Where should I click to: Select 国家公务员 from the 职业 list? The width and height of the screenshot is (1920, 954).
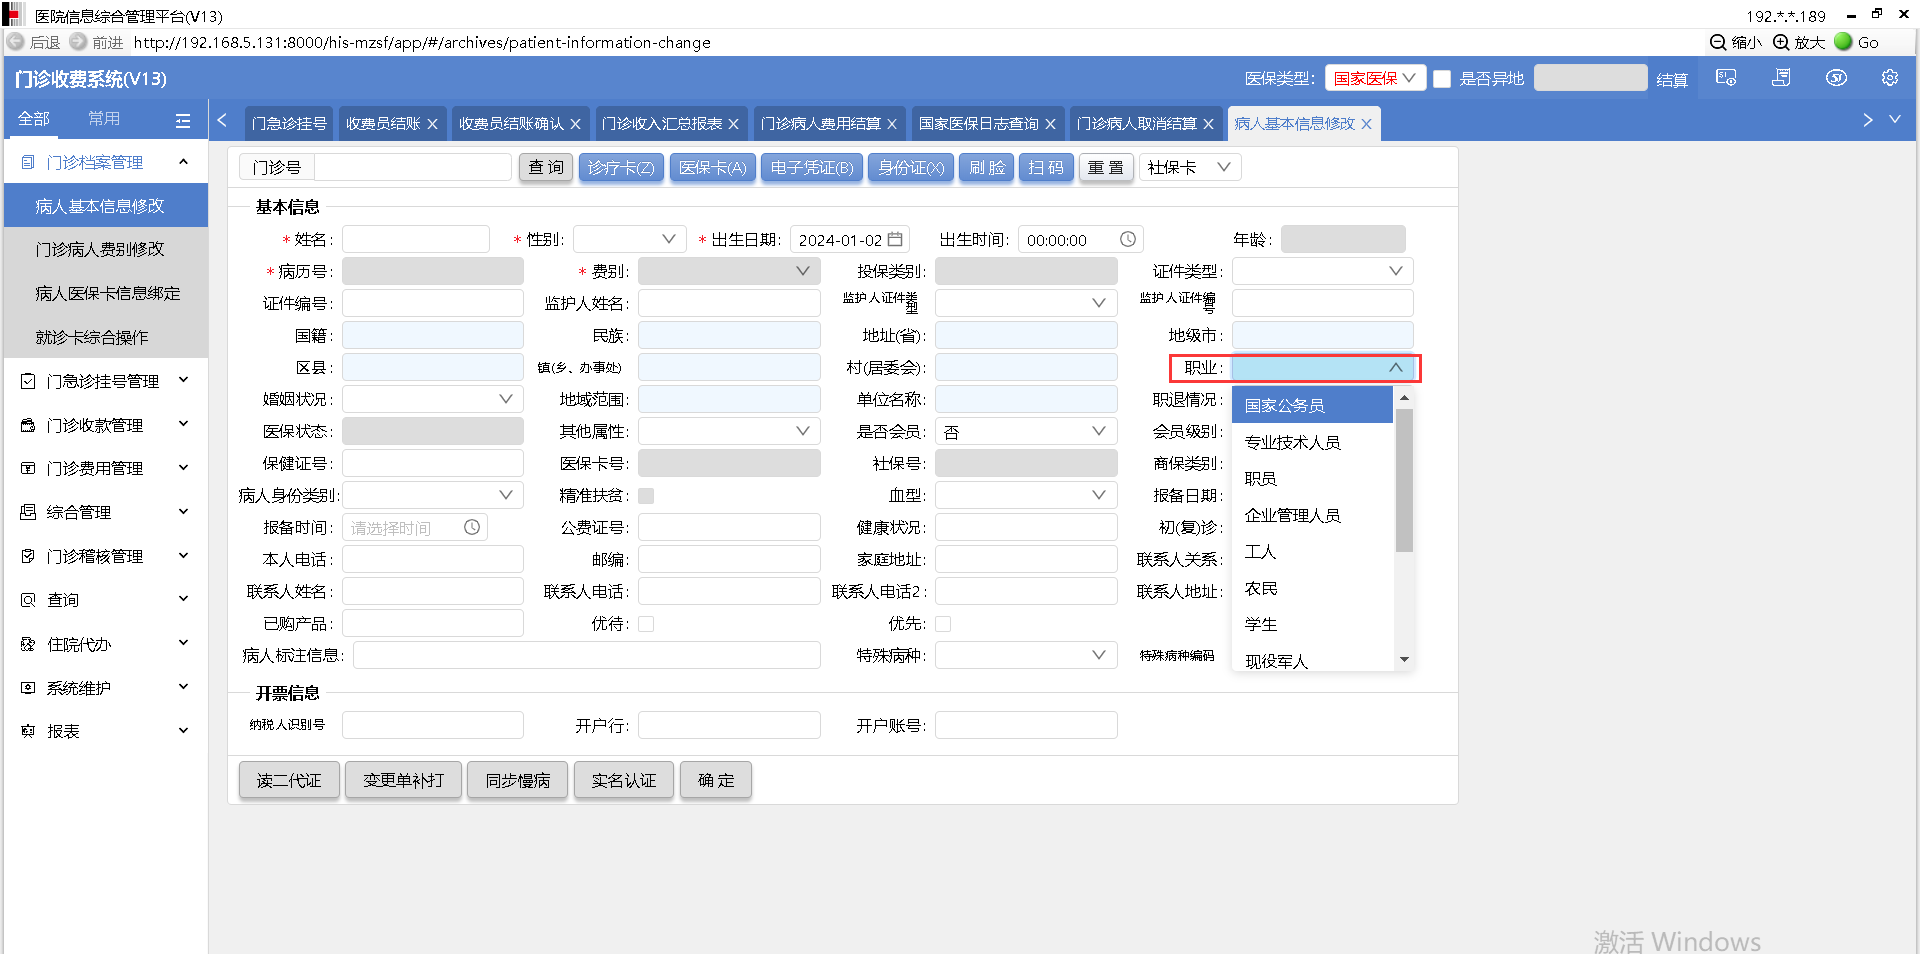coord(1312,405)
